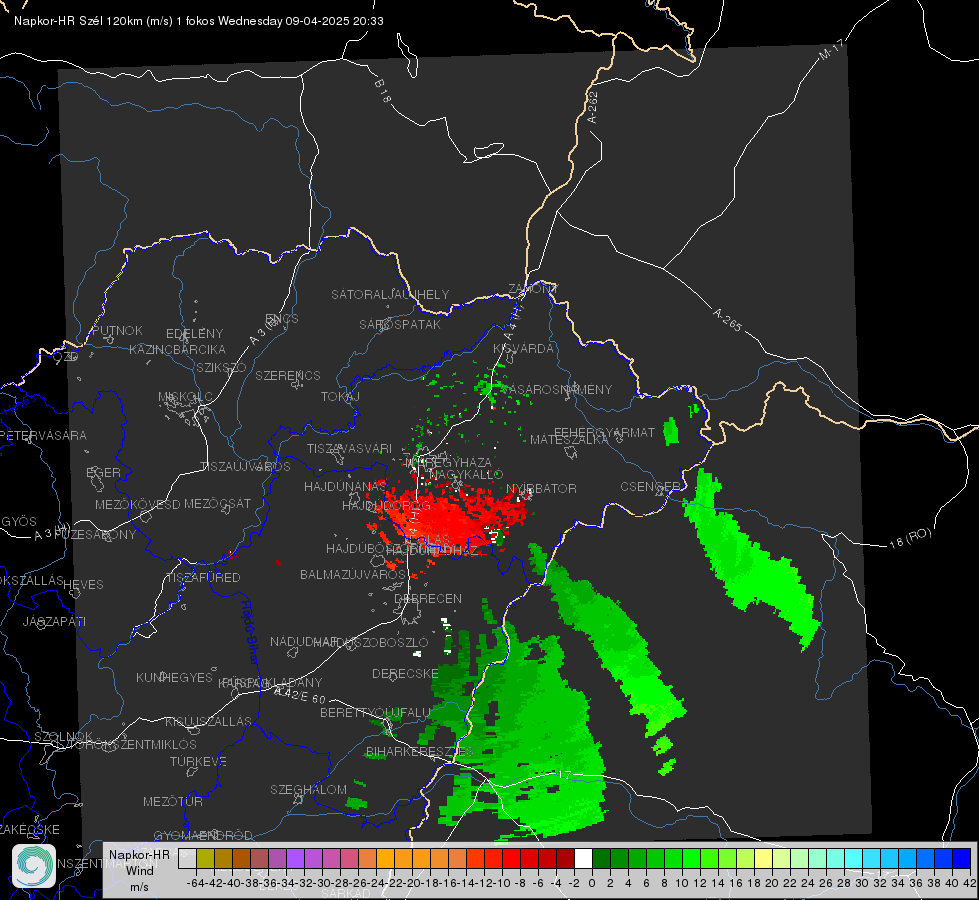Click the ZÁHONY city label
Image resolution: width=979 pixels, height=900 pixels.
[533, 289]
